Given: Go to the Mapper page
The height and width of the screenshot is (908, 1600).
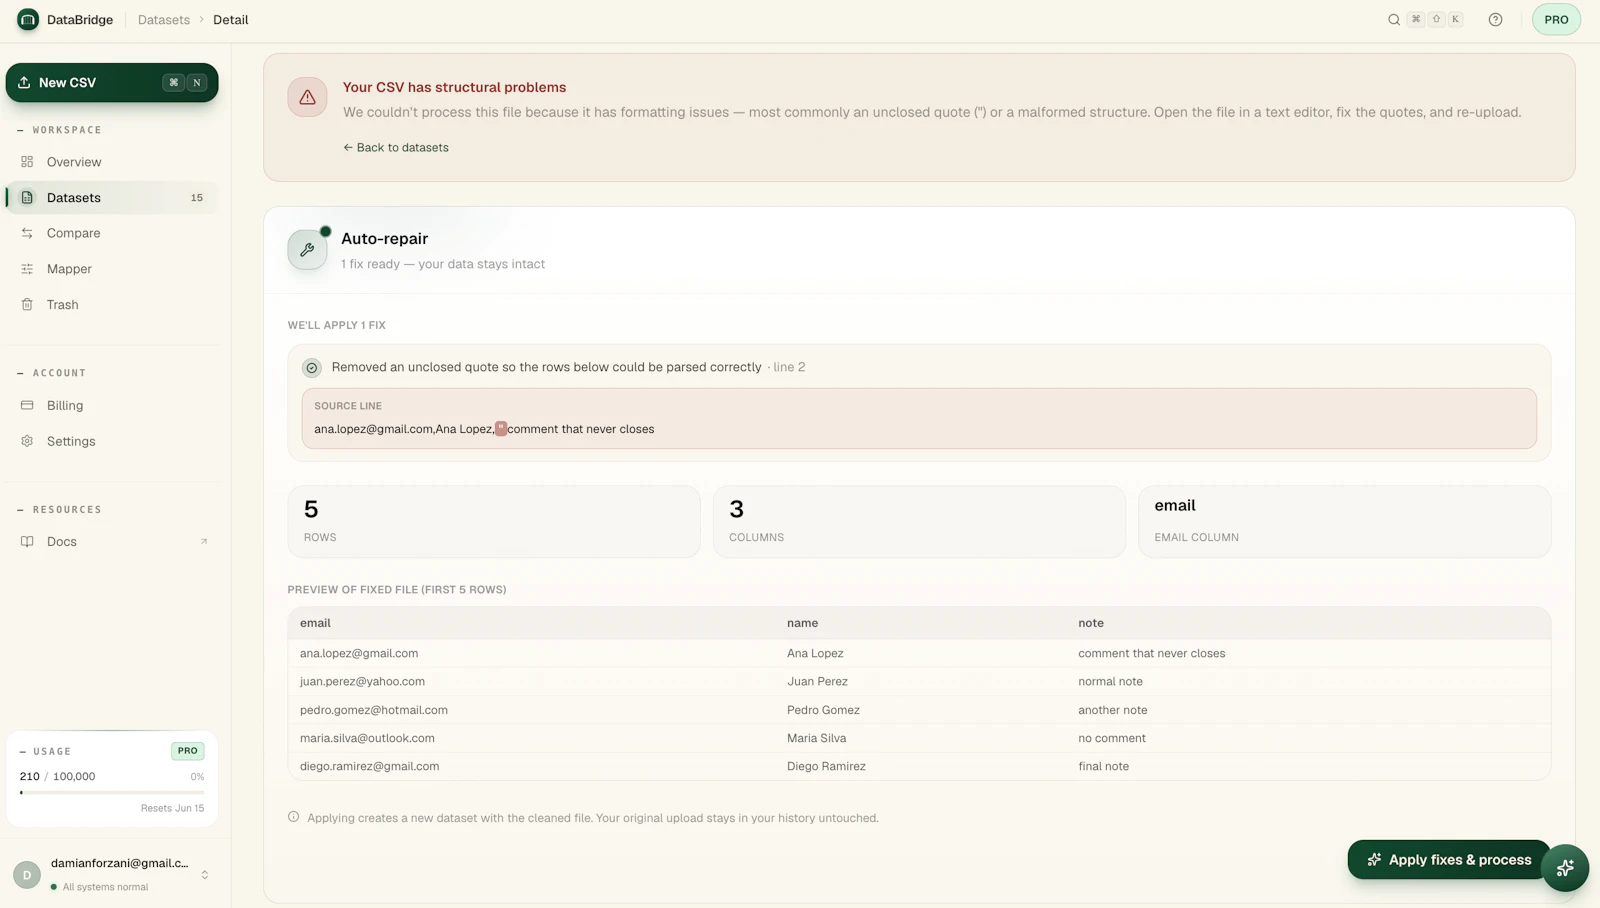Looking at the screenshot, I should tap(112, 269).
